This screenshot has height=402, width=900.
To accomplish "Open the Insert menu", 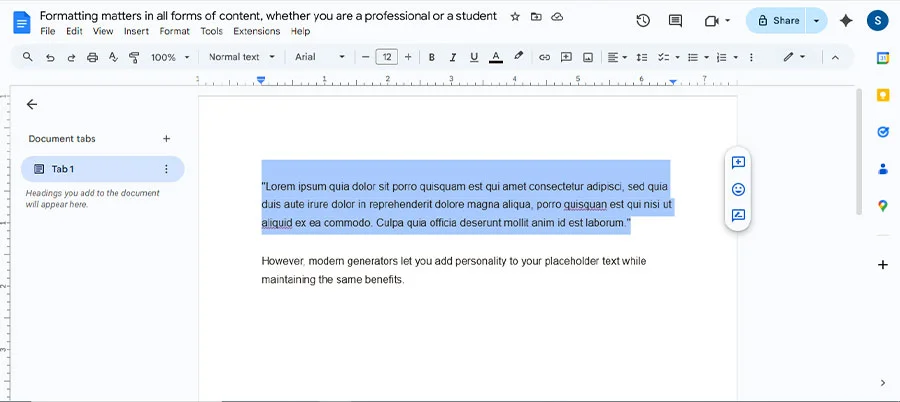I will [x=136, y=32].
